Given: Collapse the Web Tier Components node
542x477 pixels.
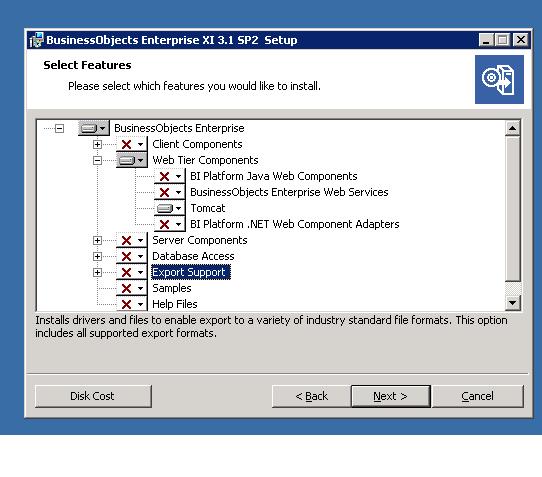Looking at the screenshot, I should (97, 160).
